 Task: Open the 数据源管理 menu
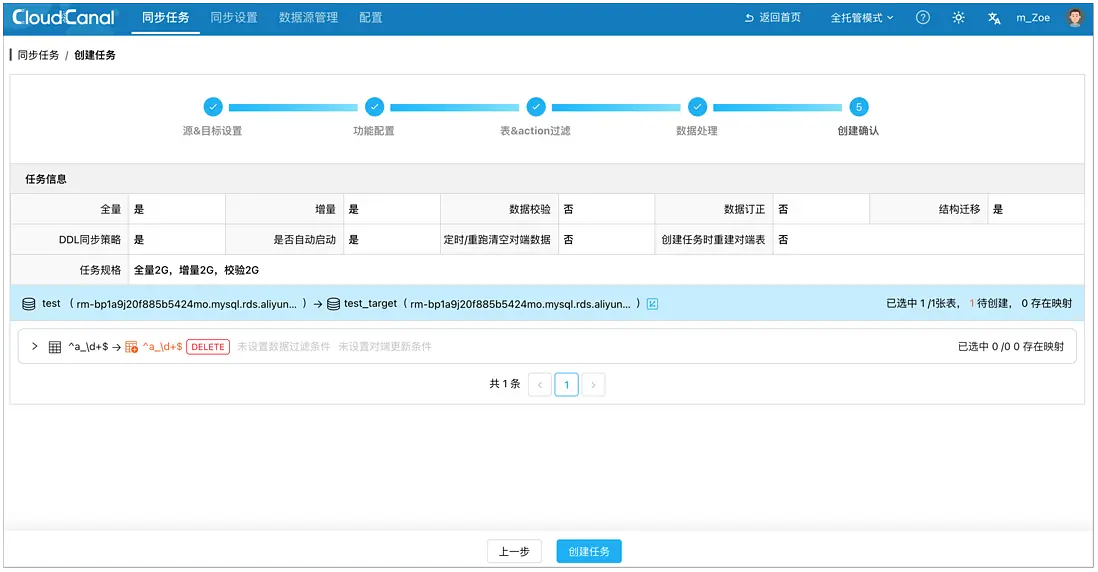point(308,18)
